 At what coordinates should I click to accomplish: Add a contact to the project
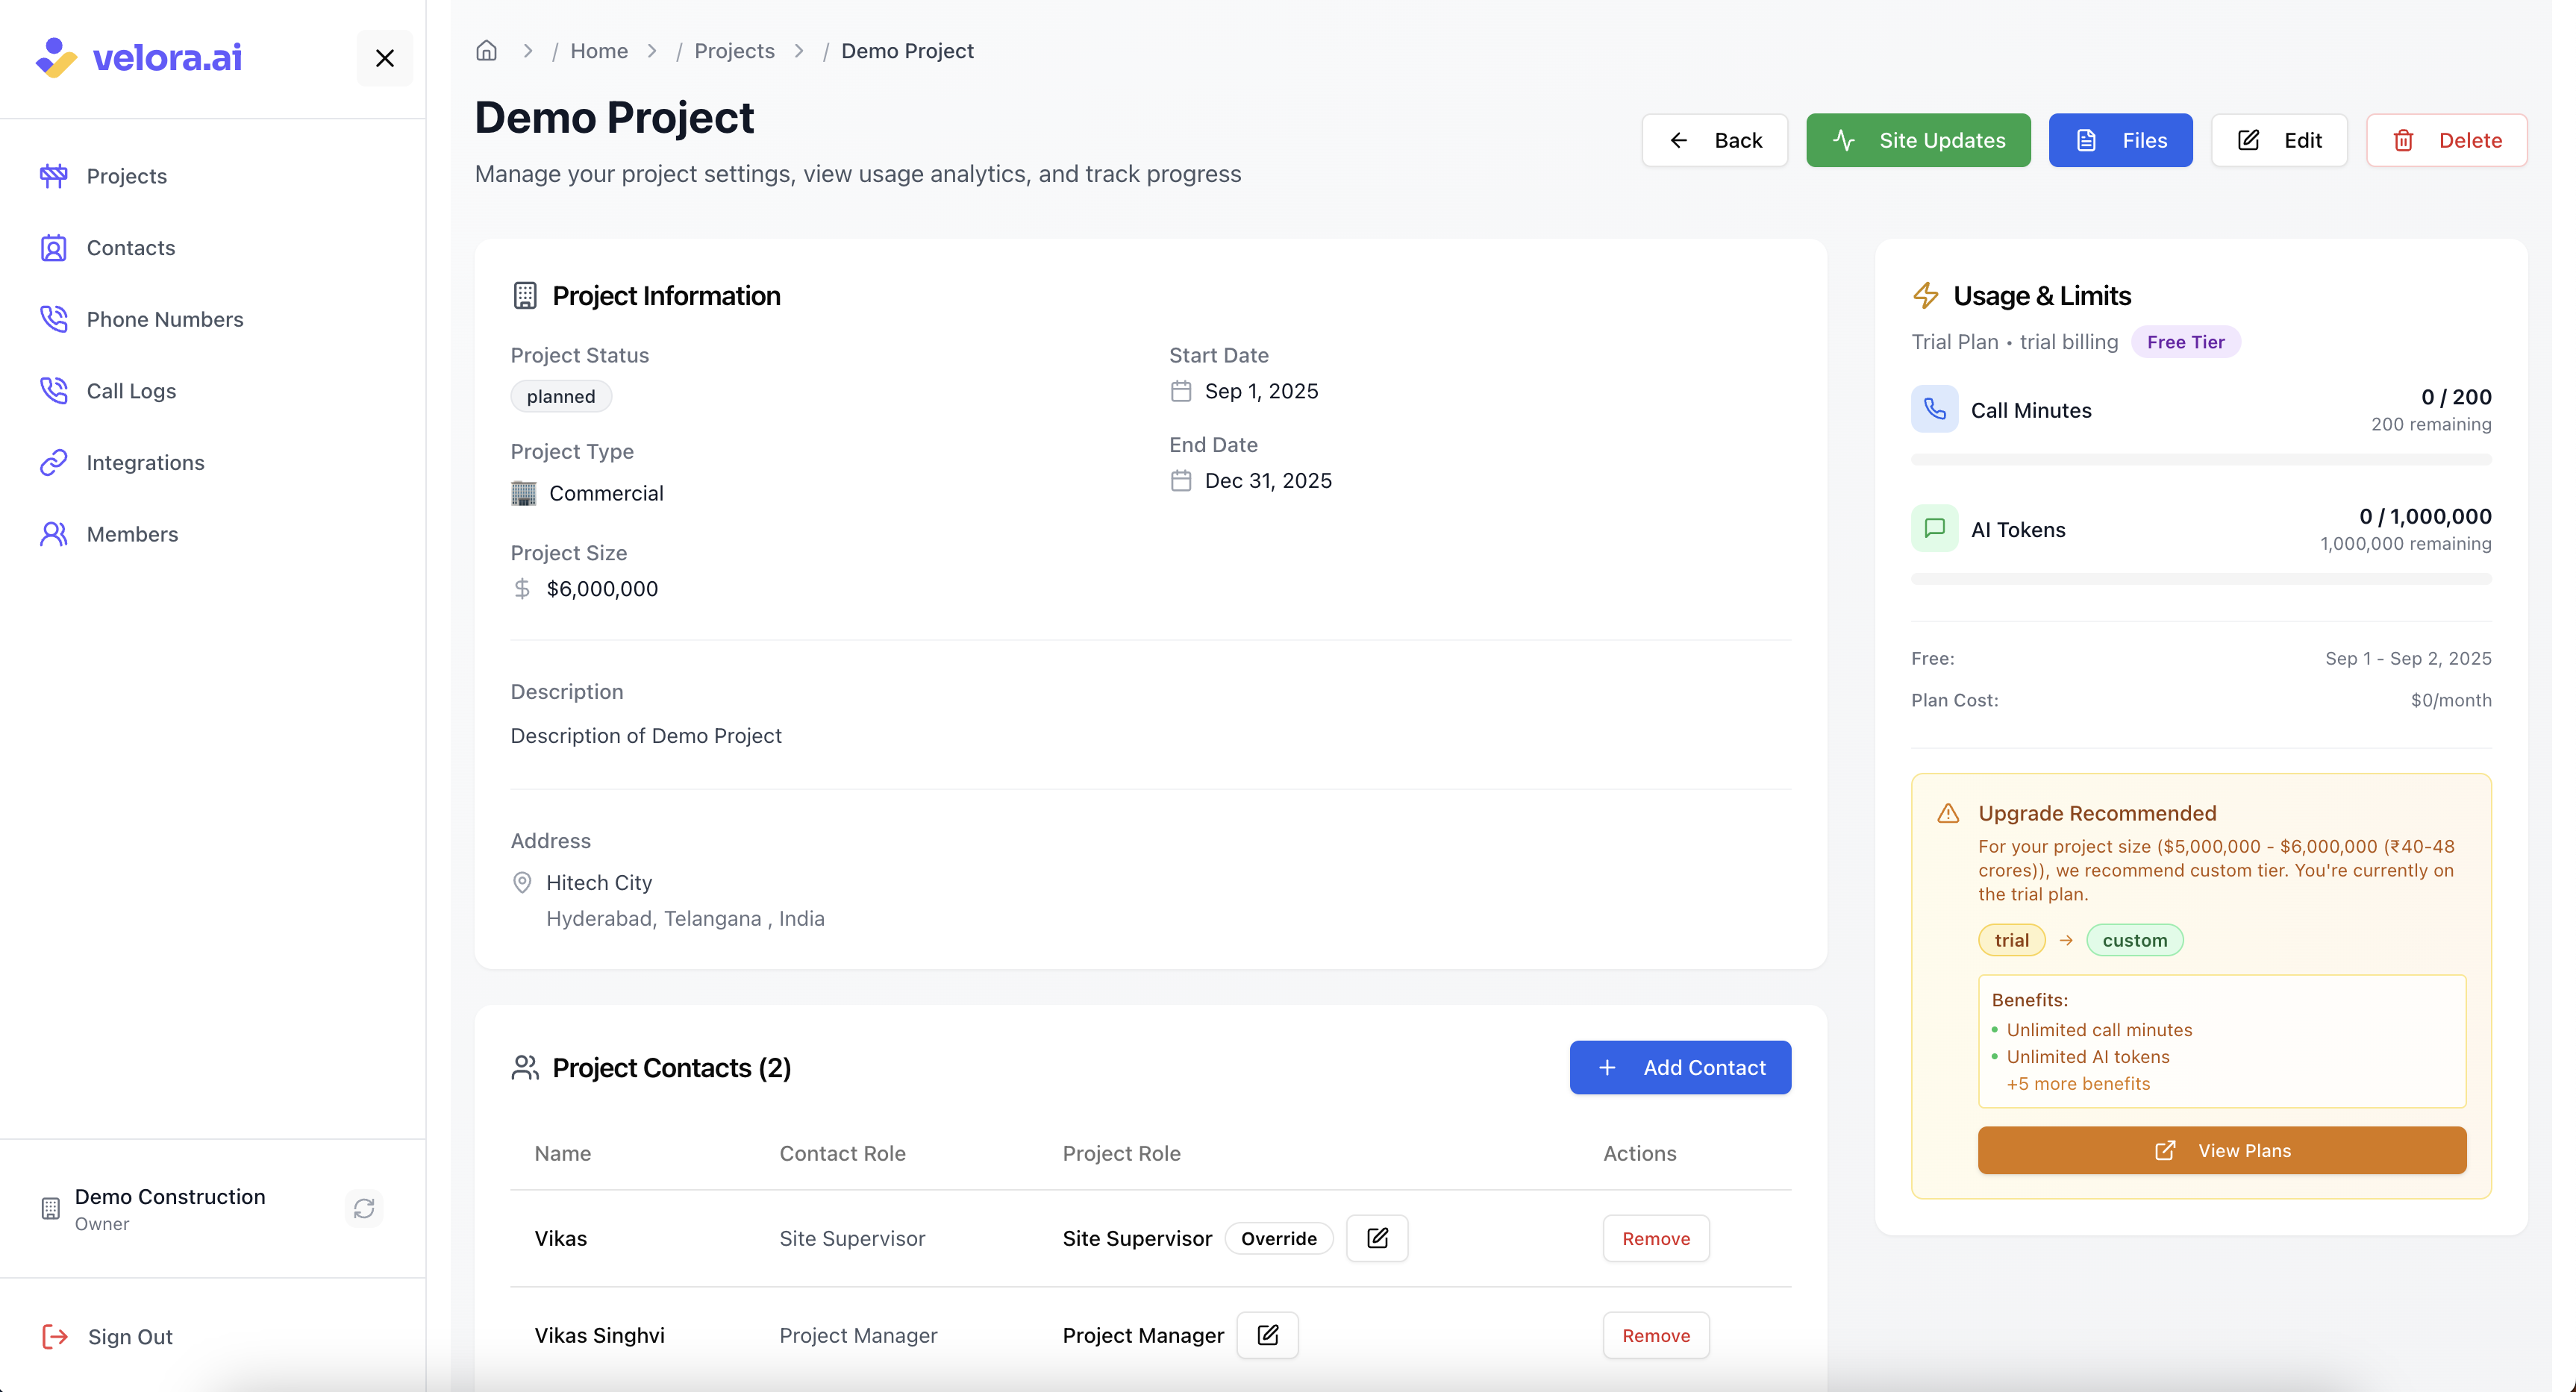point(1680,1068)
